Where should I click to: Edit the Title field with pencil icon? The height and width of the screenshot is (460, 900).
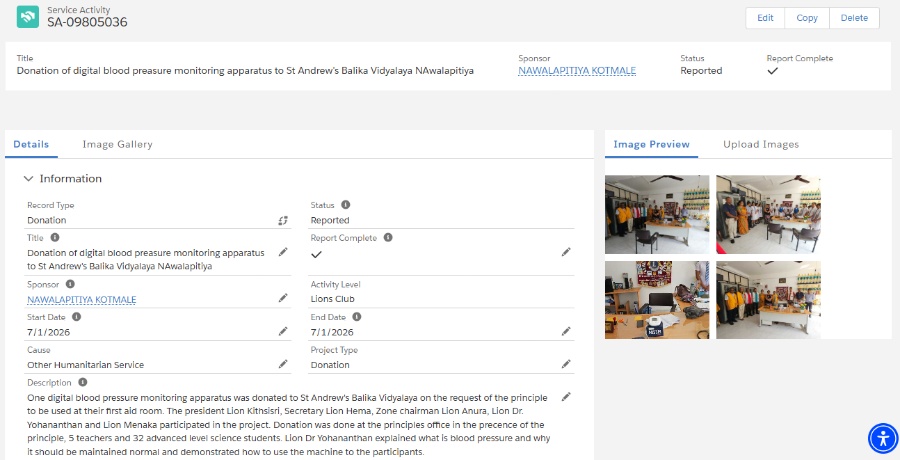(283, 252)
